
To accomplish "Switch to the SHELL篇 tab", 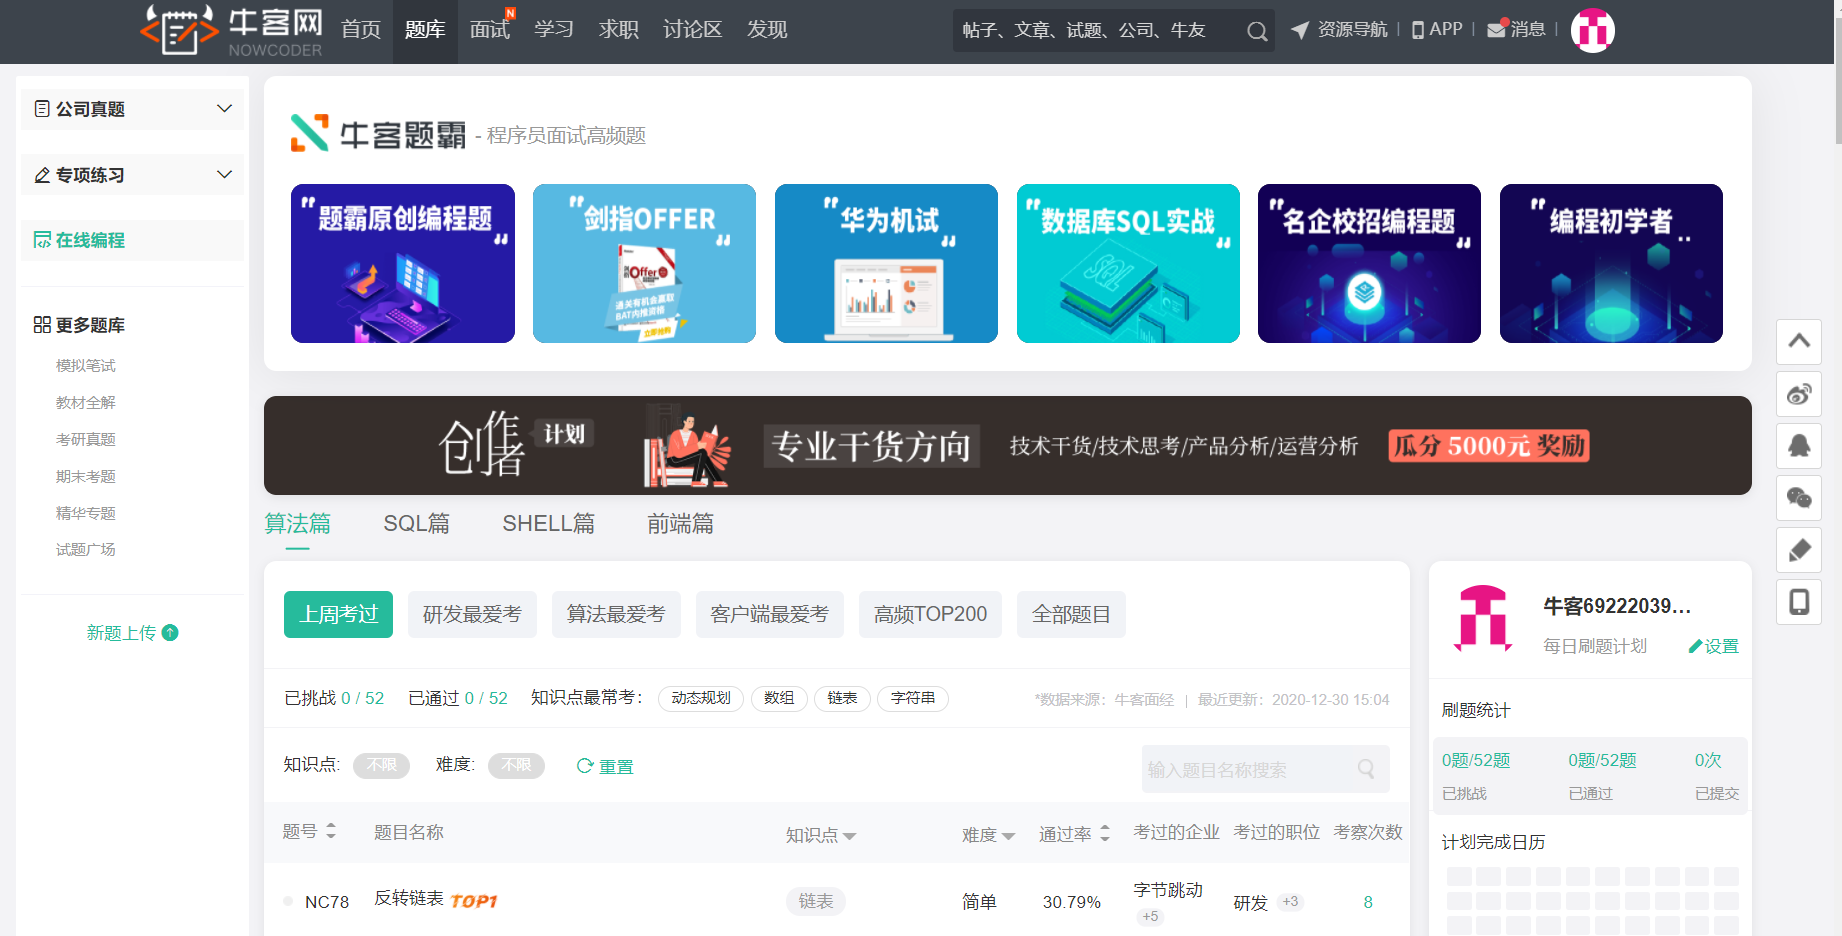I will 548,524.
